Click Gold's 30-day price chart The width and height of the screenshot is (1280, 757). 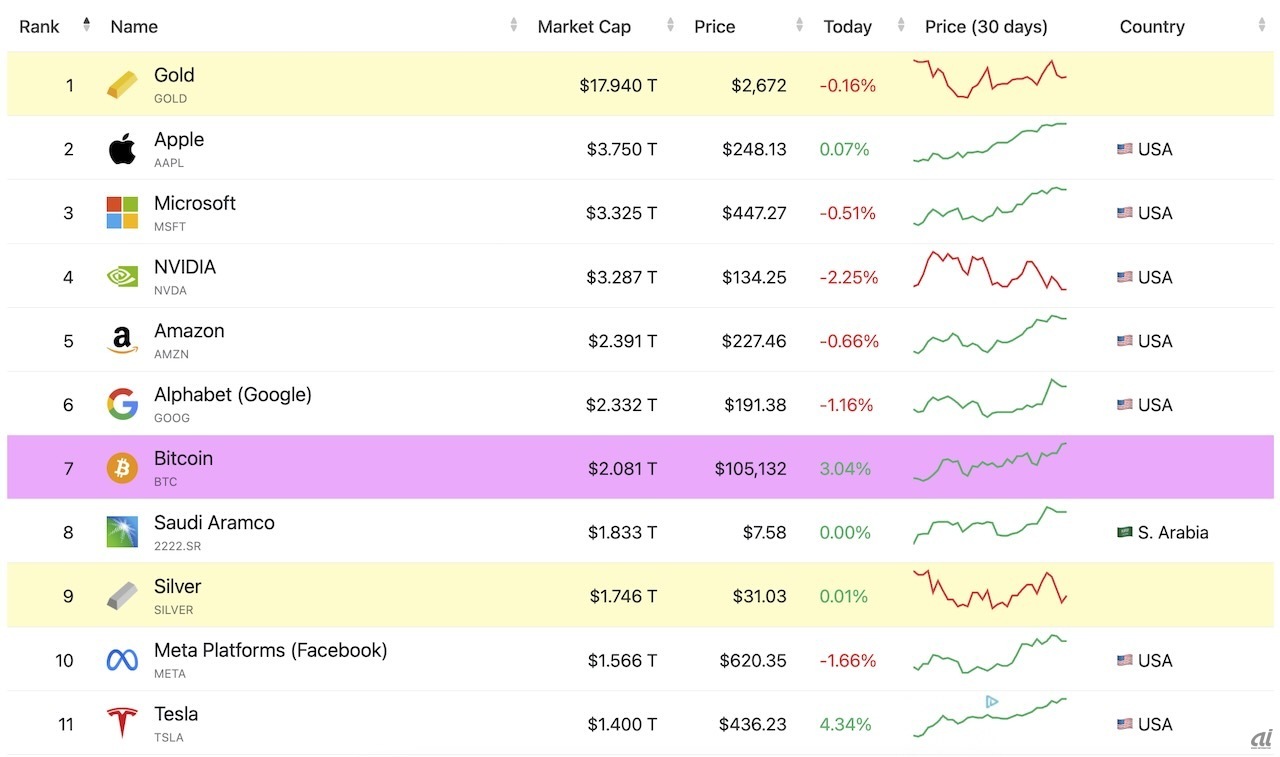(x=990, y=78)
